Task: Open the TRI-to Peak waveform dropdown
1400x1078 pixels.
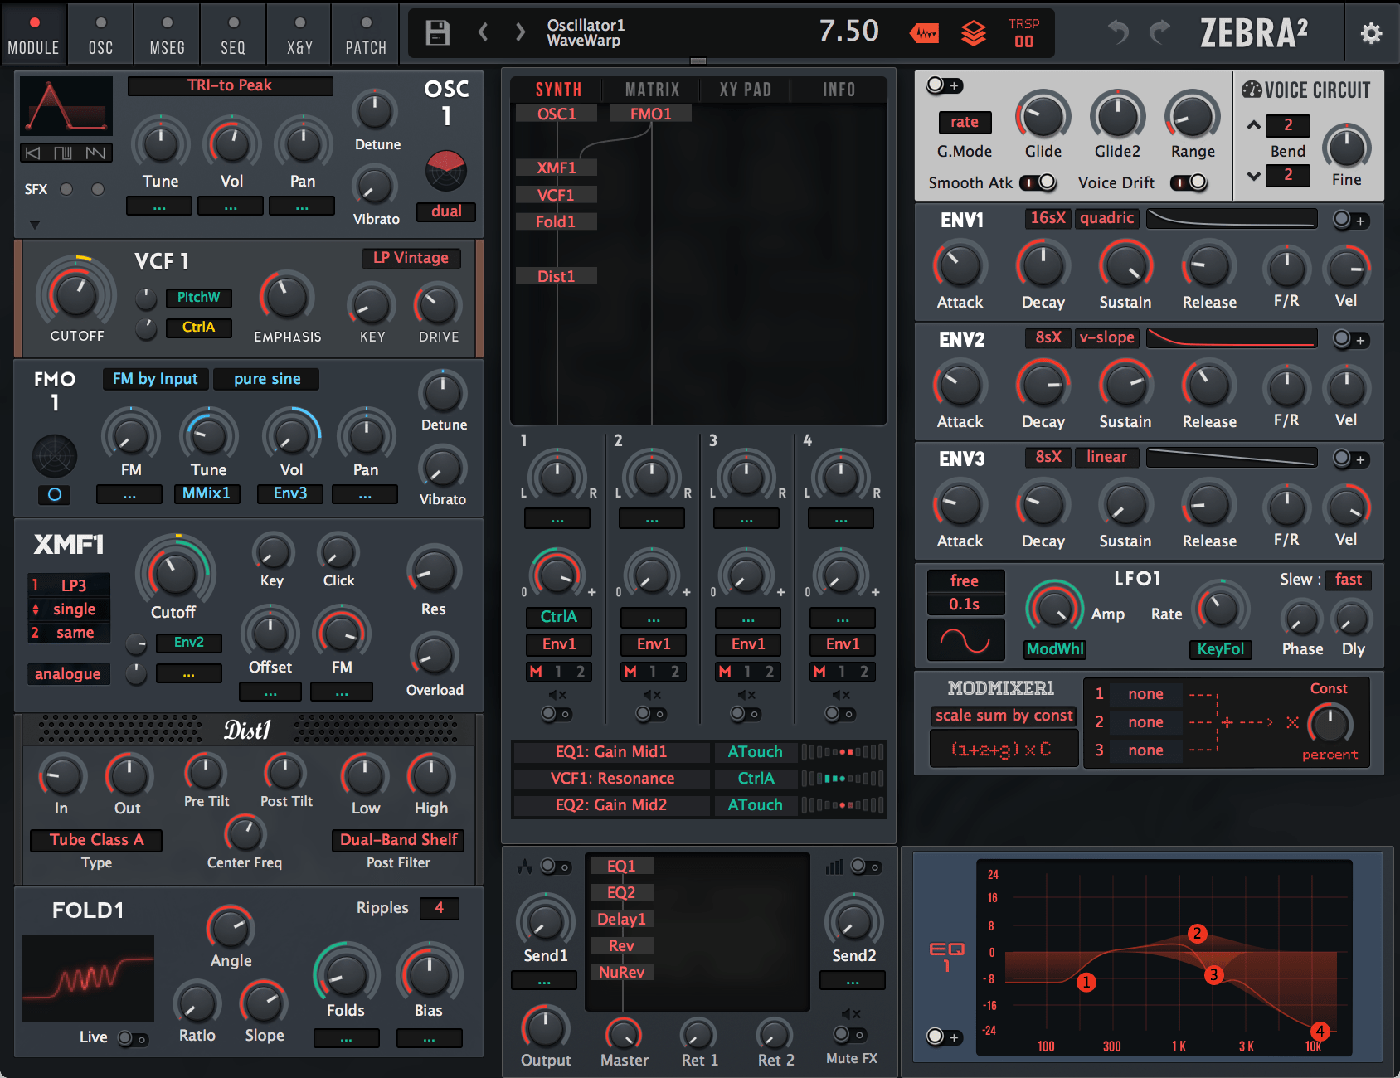Action: [230, 86]
